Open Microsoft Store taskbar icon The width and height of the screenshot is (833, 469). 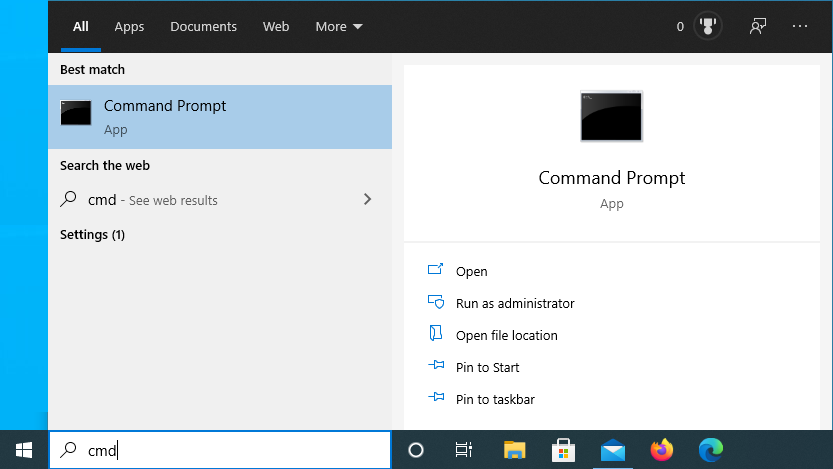[563, 450]
